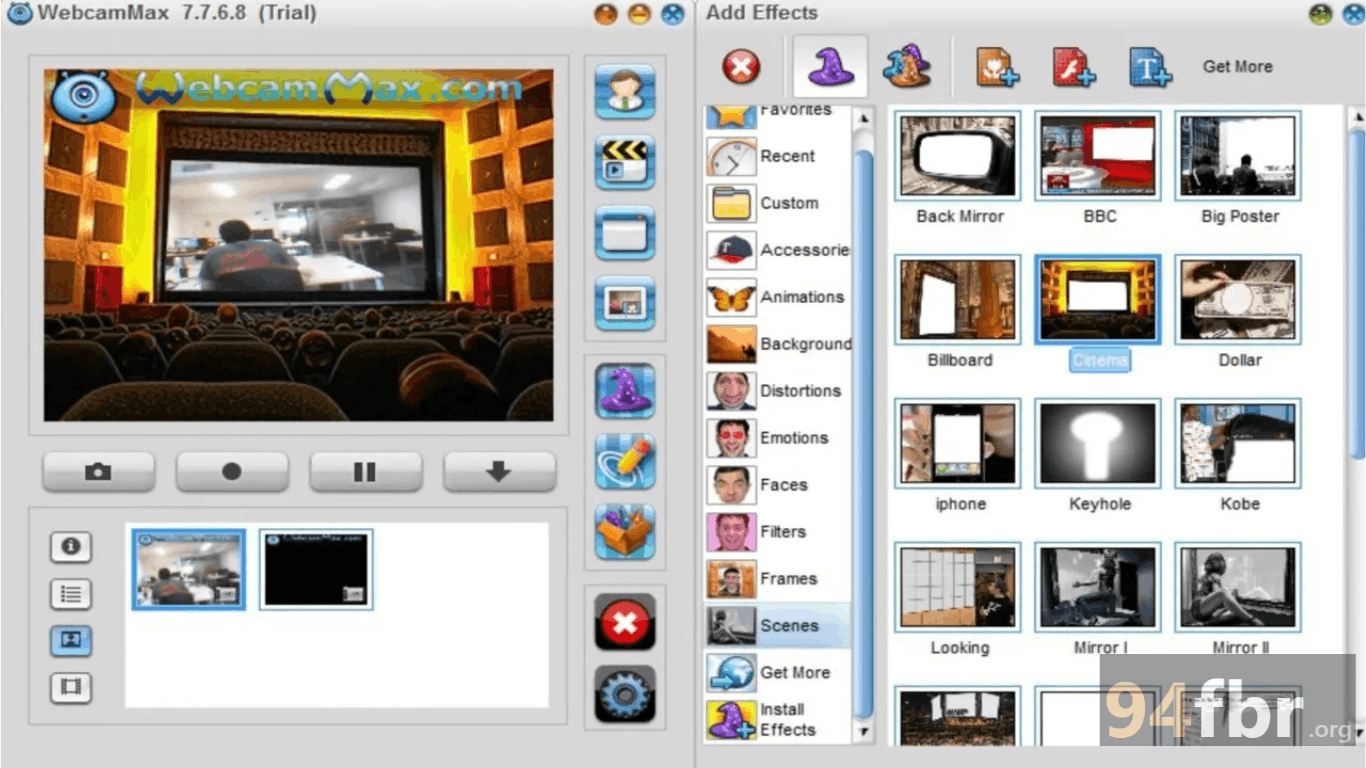Start recording with the round record button
Viewport: 1366px width, 768px height.
coord(232,471)
